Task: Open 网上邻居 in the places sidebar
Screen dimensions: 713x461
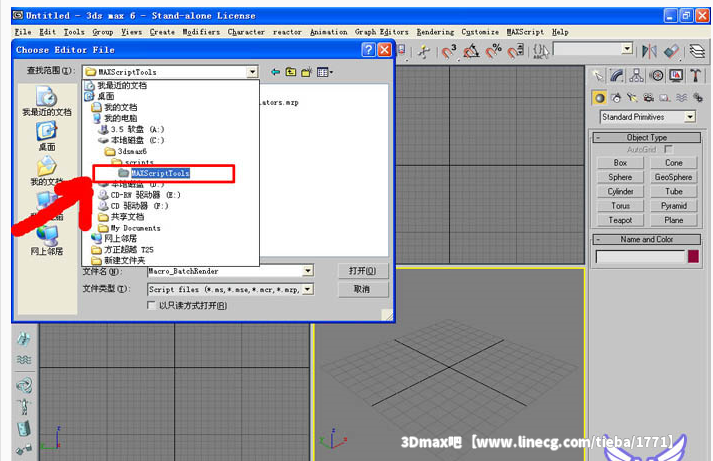Action: tap(47, 241)
